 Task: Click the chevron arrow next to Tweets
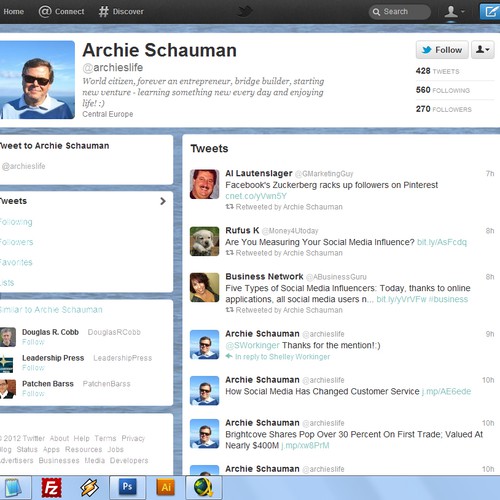pos(163,201)
